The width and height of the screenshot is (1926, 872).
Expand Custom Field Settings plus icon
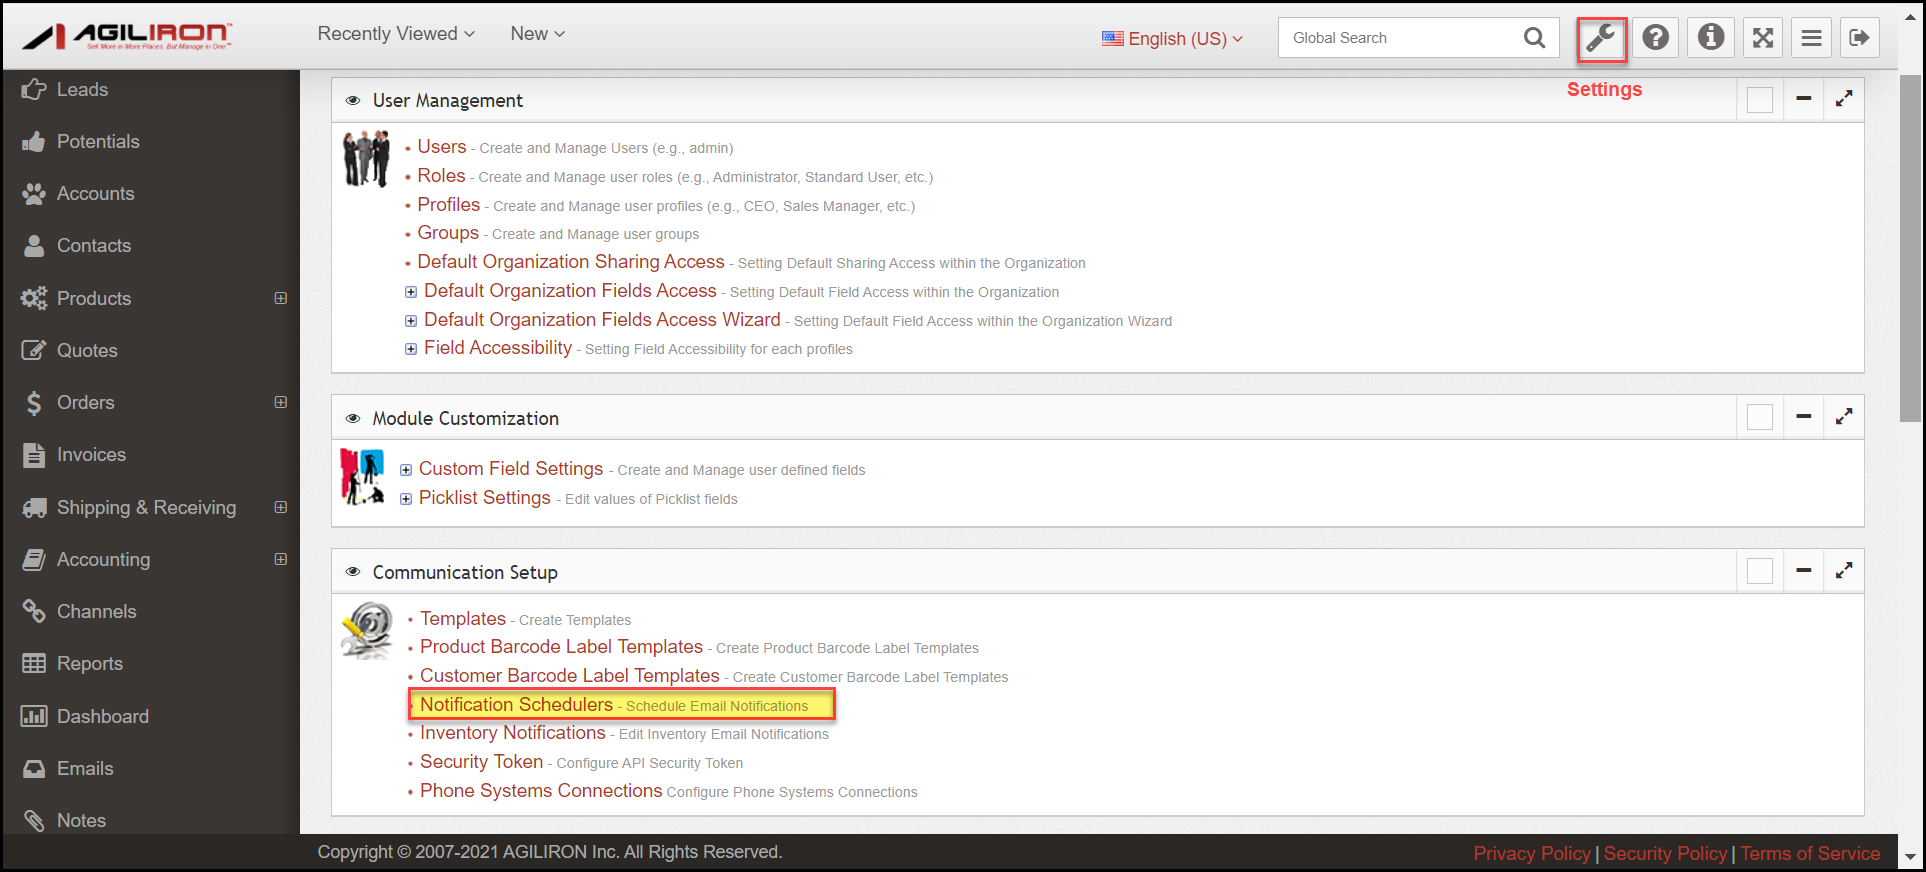pos(406,470)
